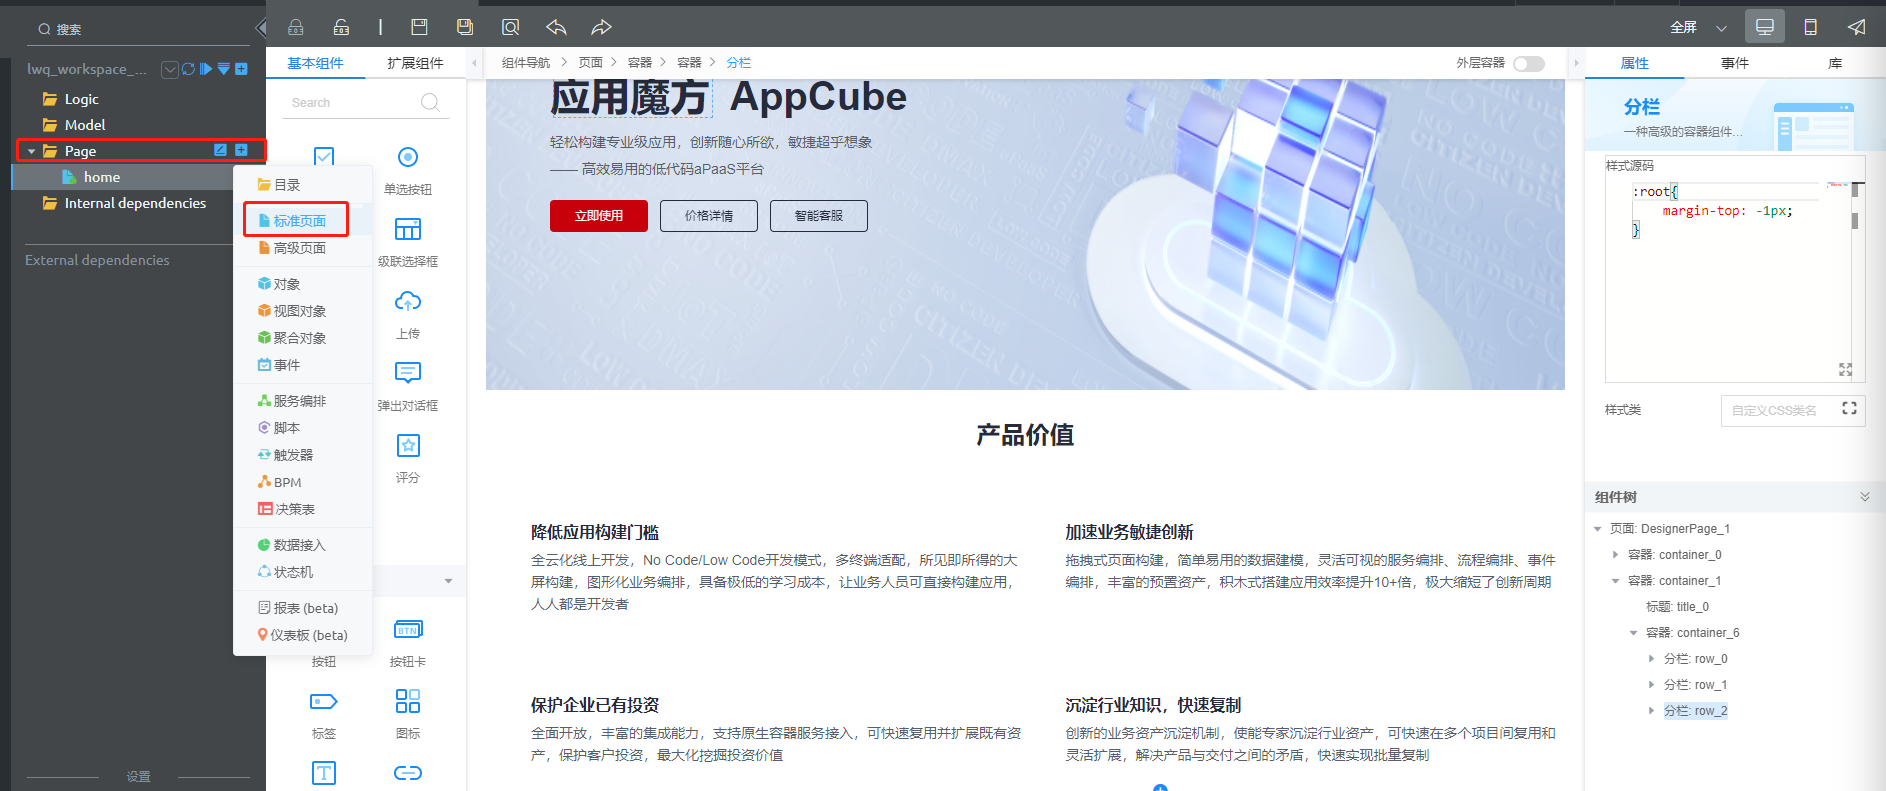Click the link chain component icon
Viewport: 1886px width, 791px height.
[408, 773]
